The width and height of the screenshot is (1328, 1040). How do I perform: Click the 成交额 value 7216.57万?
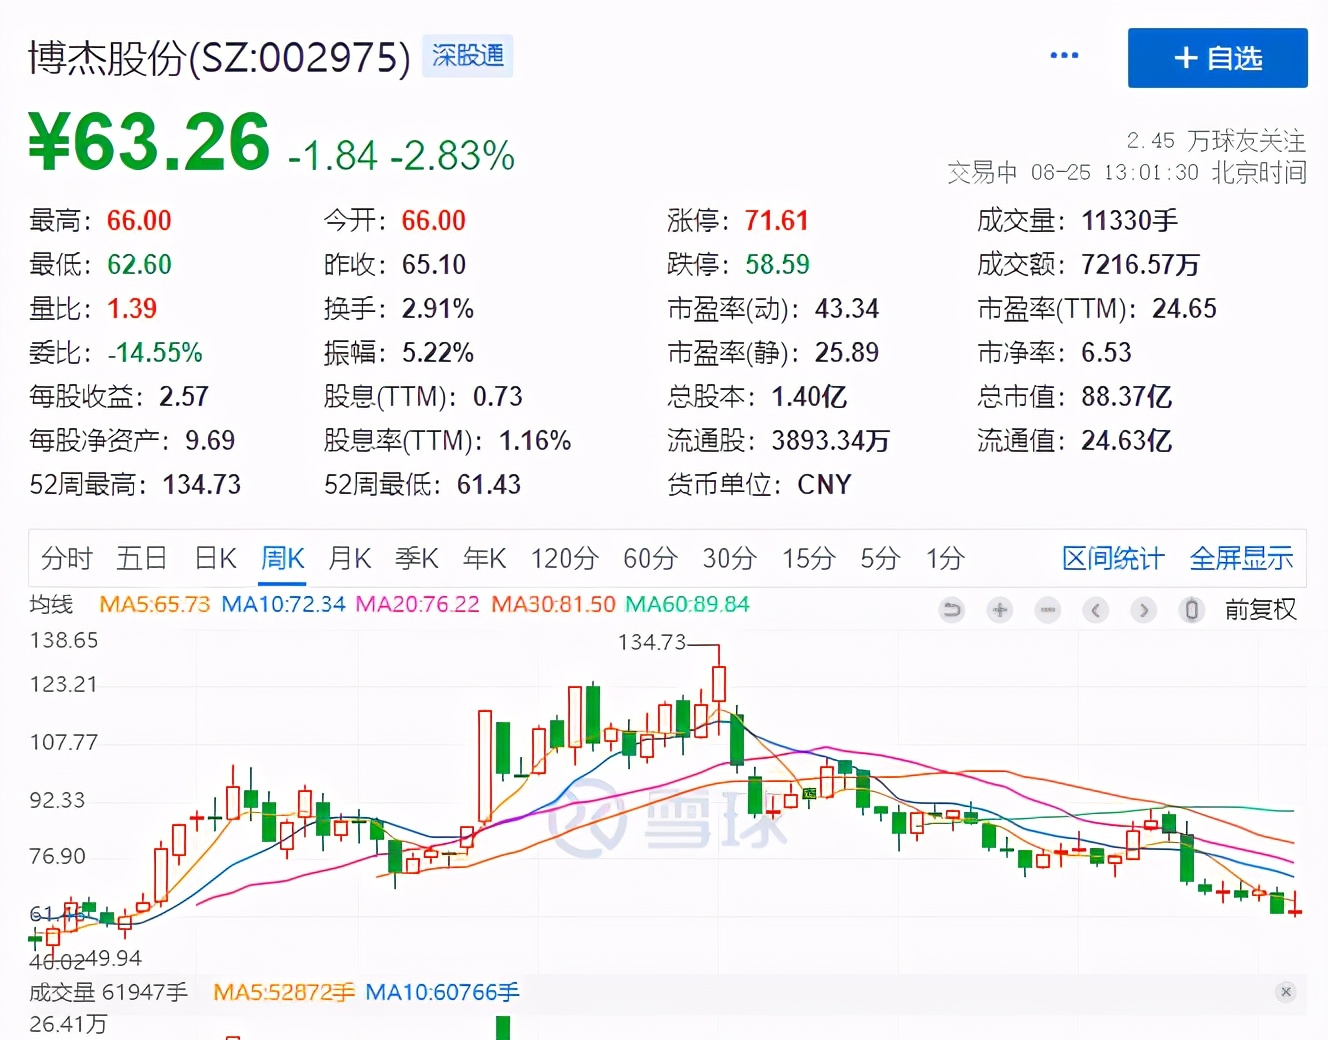(x=1140, y=264)
